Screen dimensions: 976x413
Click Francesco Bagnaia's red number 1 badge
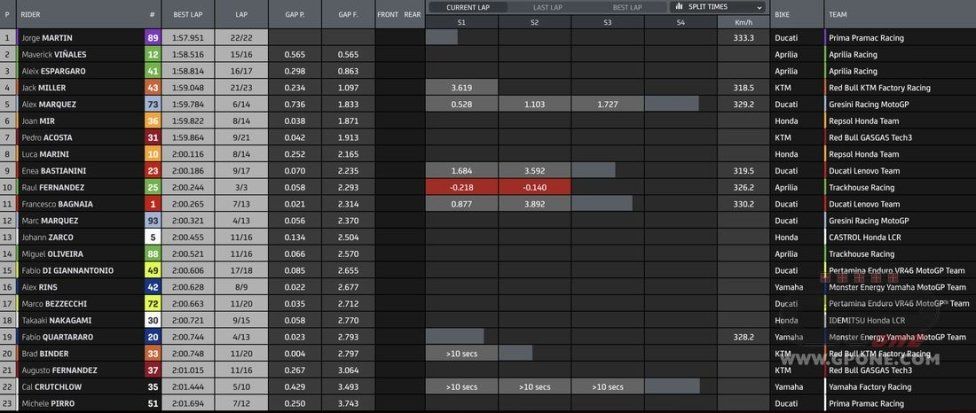[x=152, y=204]
